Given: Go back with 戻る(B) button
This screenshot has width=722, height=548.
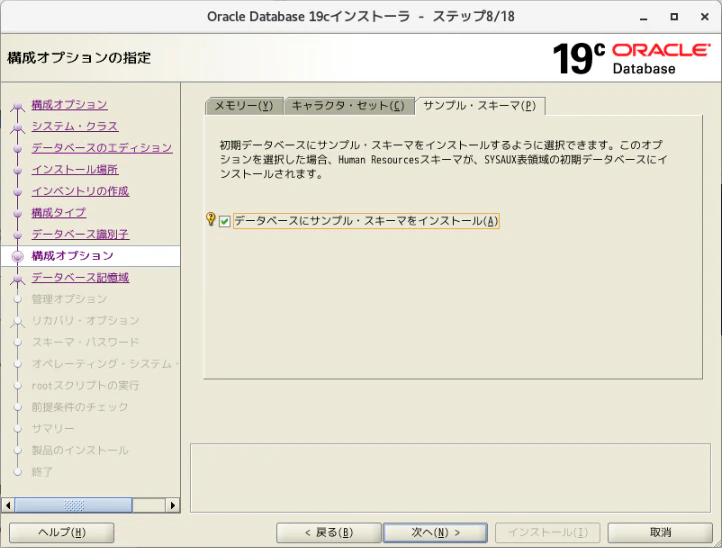Looking at the screenshot, I should [x=329, y=533].
